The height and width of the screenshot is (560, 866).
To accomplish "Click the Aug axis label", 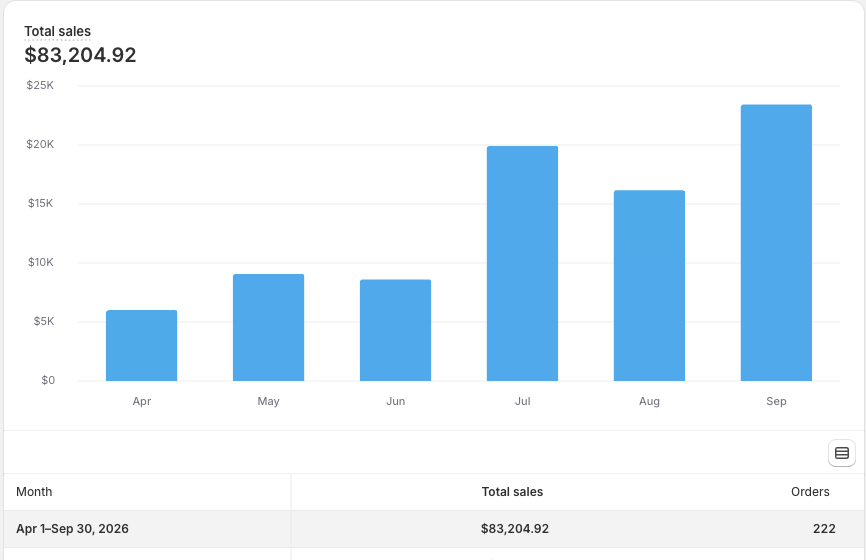I will 650,401.
